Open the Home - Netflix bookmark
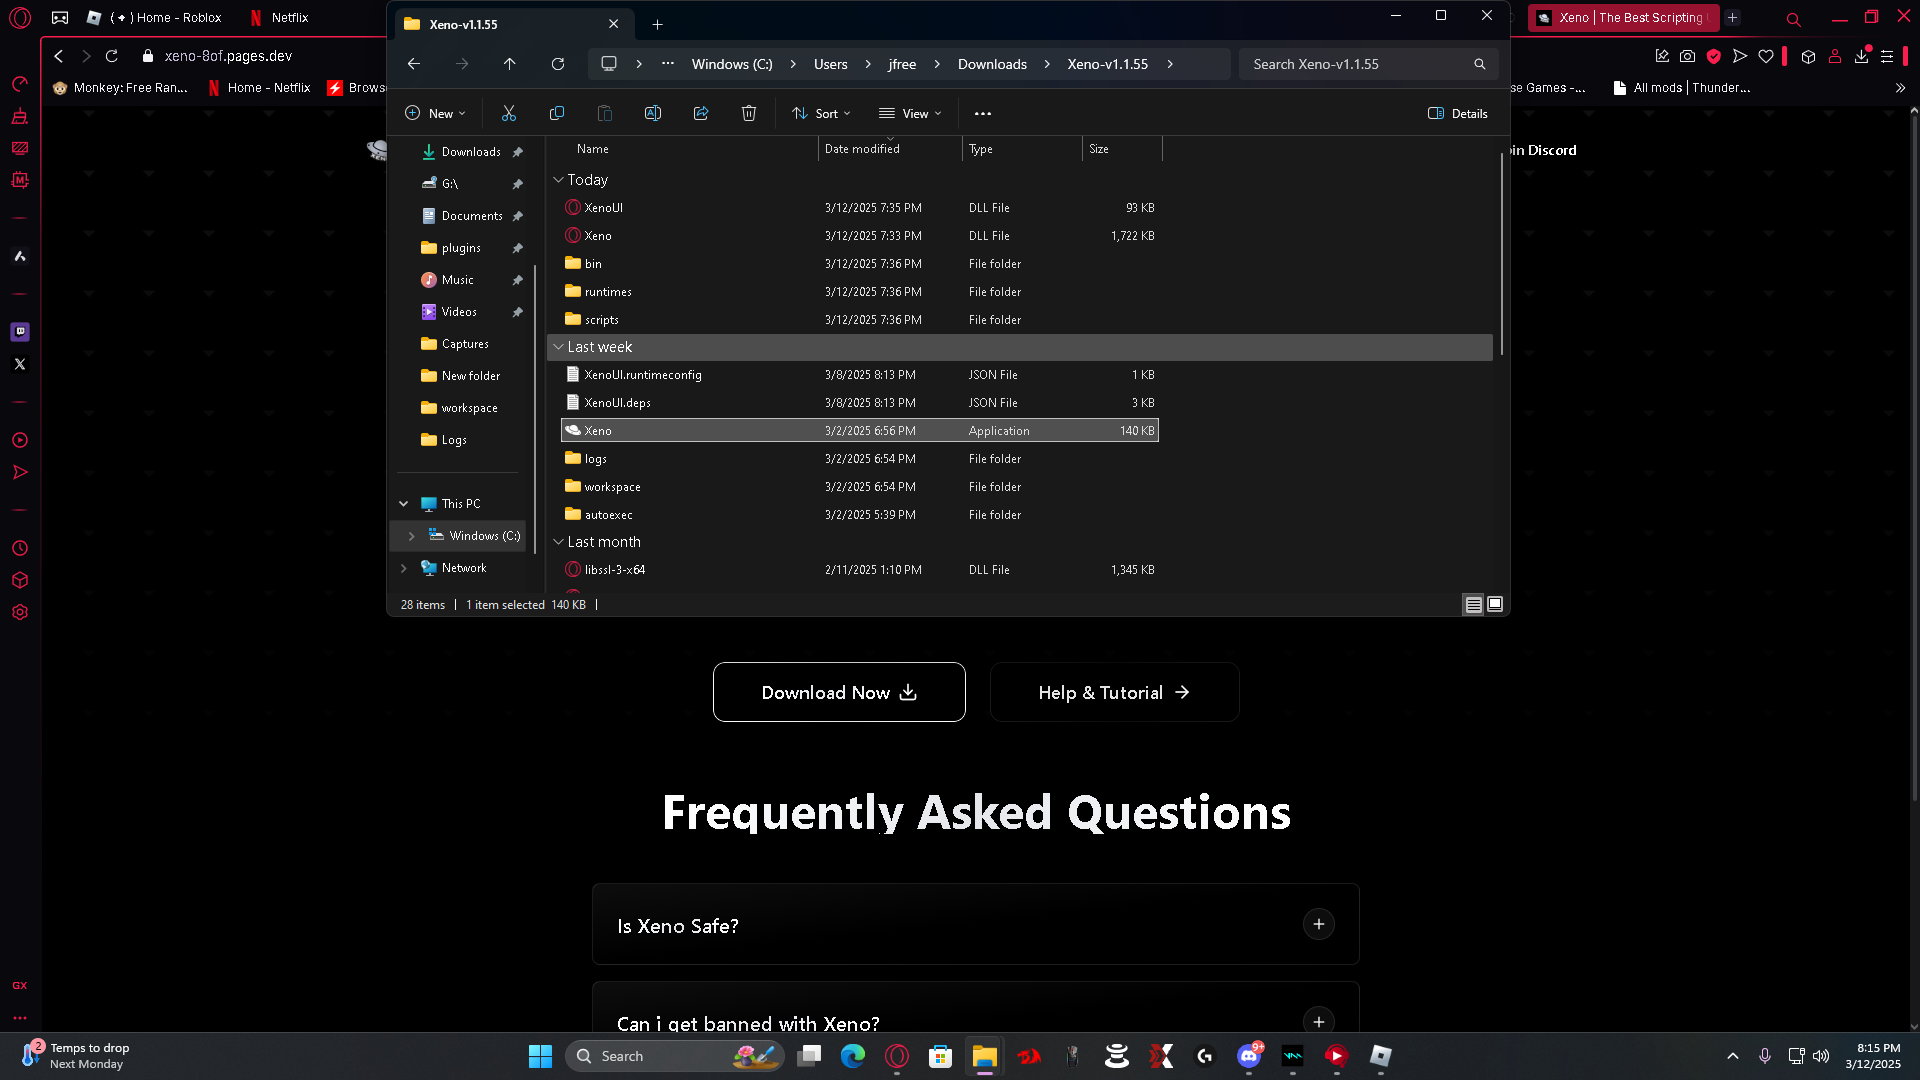1920x1080 pixels. coord(259,88)
